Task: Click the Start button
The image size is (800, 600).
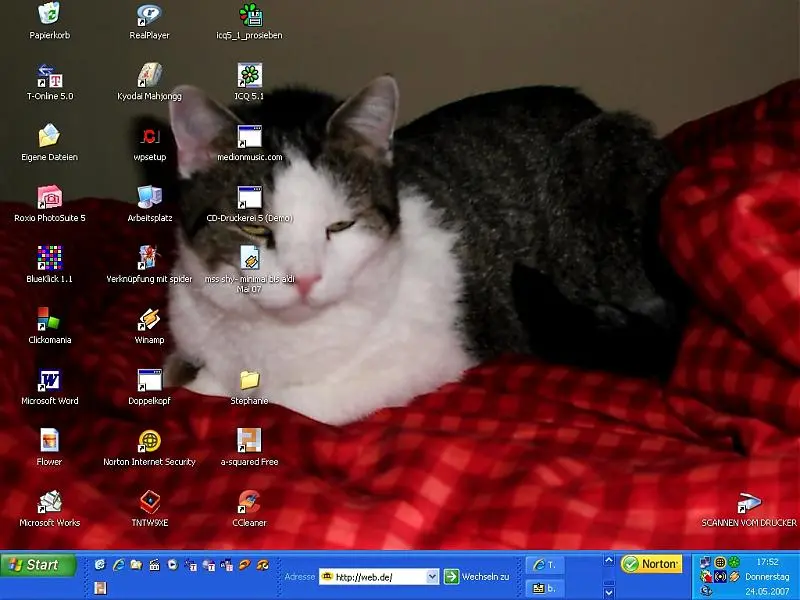Action: pos(38,565)
